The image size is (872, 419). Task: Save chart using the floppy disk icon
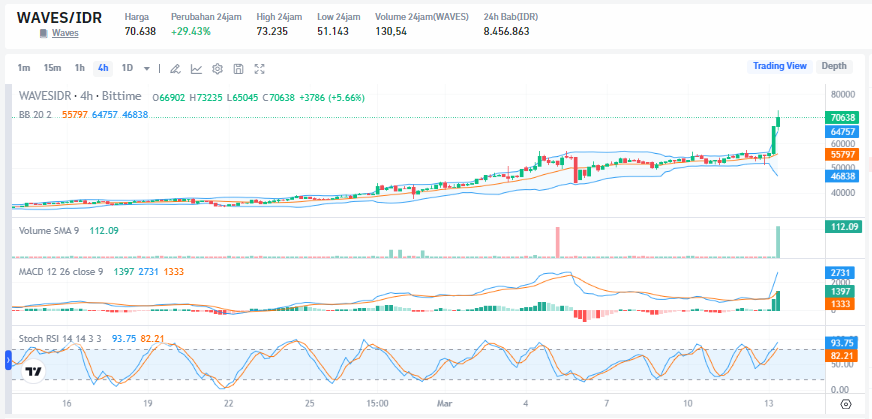pos(239,68)
